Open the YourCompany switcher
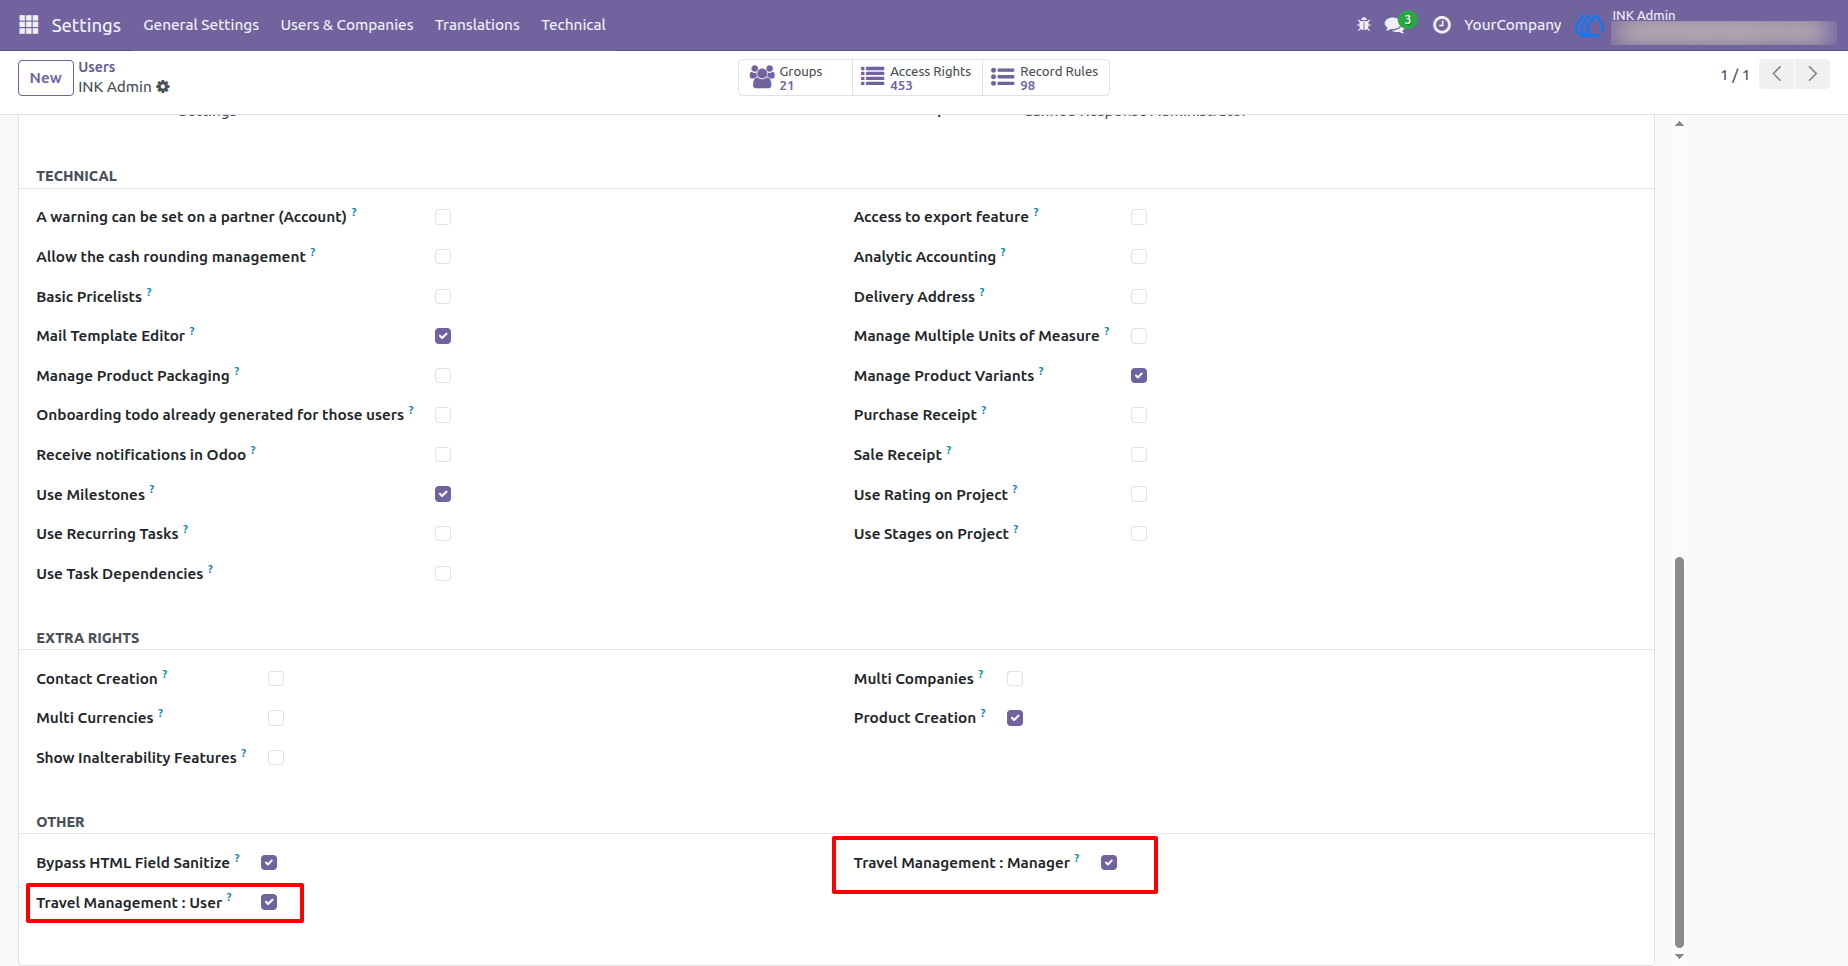Image resolution: width=1848 pixels, height=966 pixels. point(1512,25)
